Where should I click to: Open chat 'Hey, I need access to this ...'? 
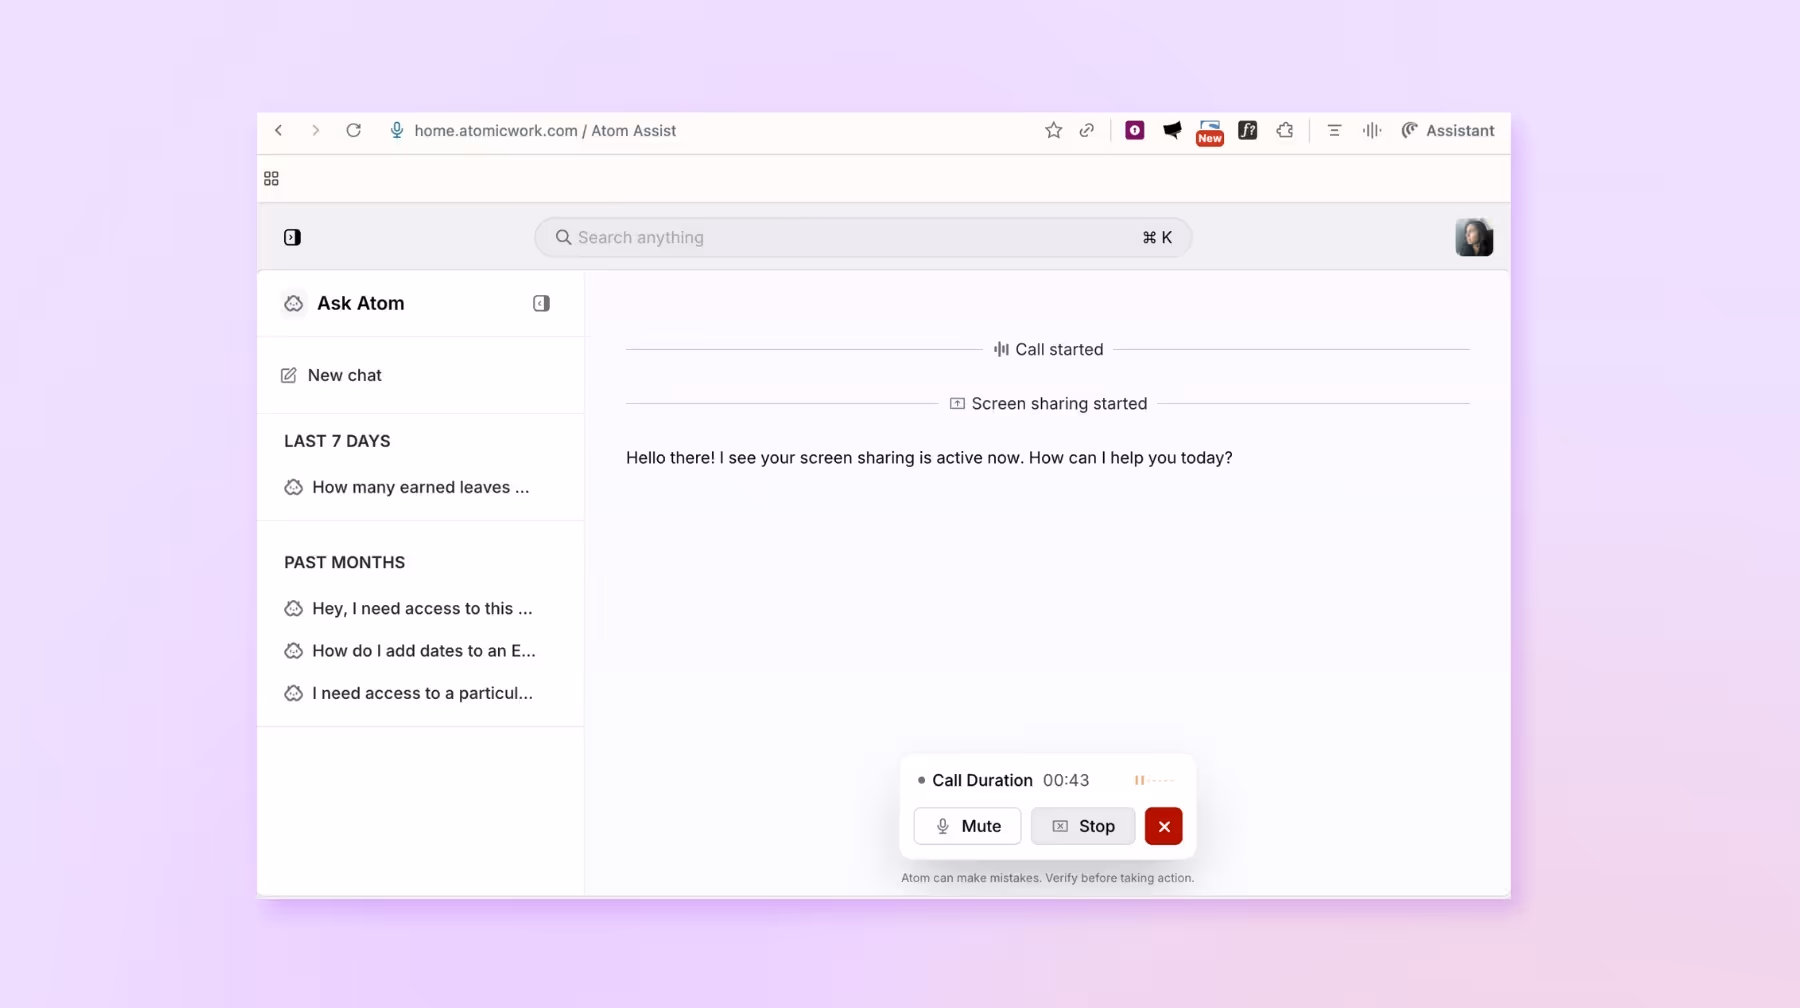(408, 608)
